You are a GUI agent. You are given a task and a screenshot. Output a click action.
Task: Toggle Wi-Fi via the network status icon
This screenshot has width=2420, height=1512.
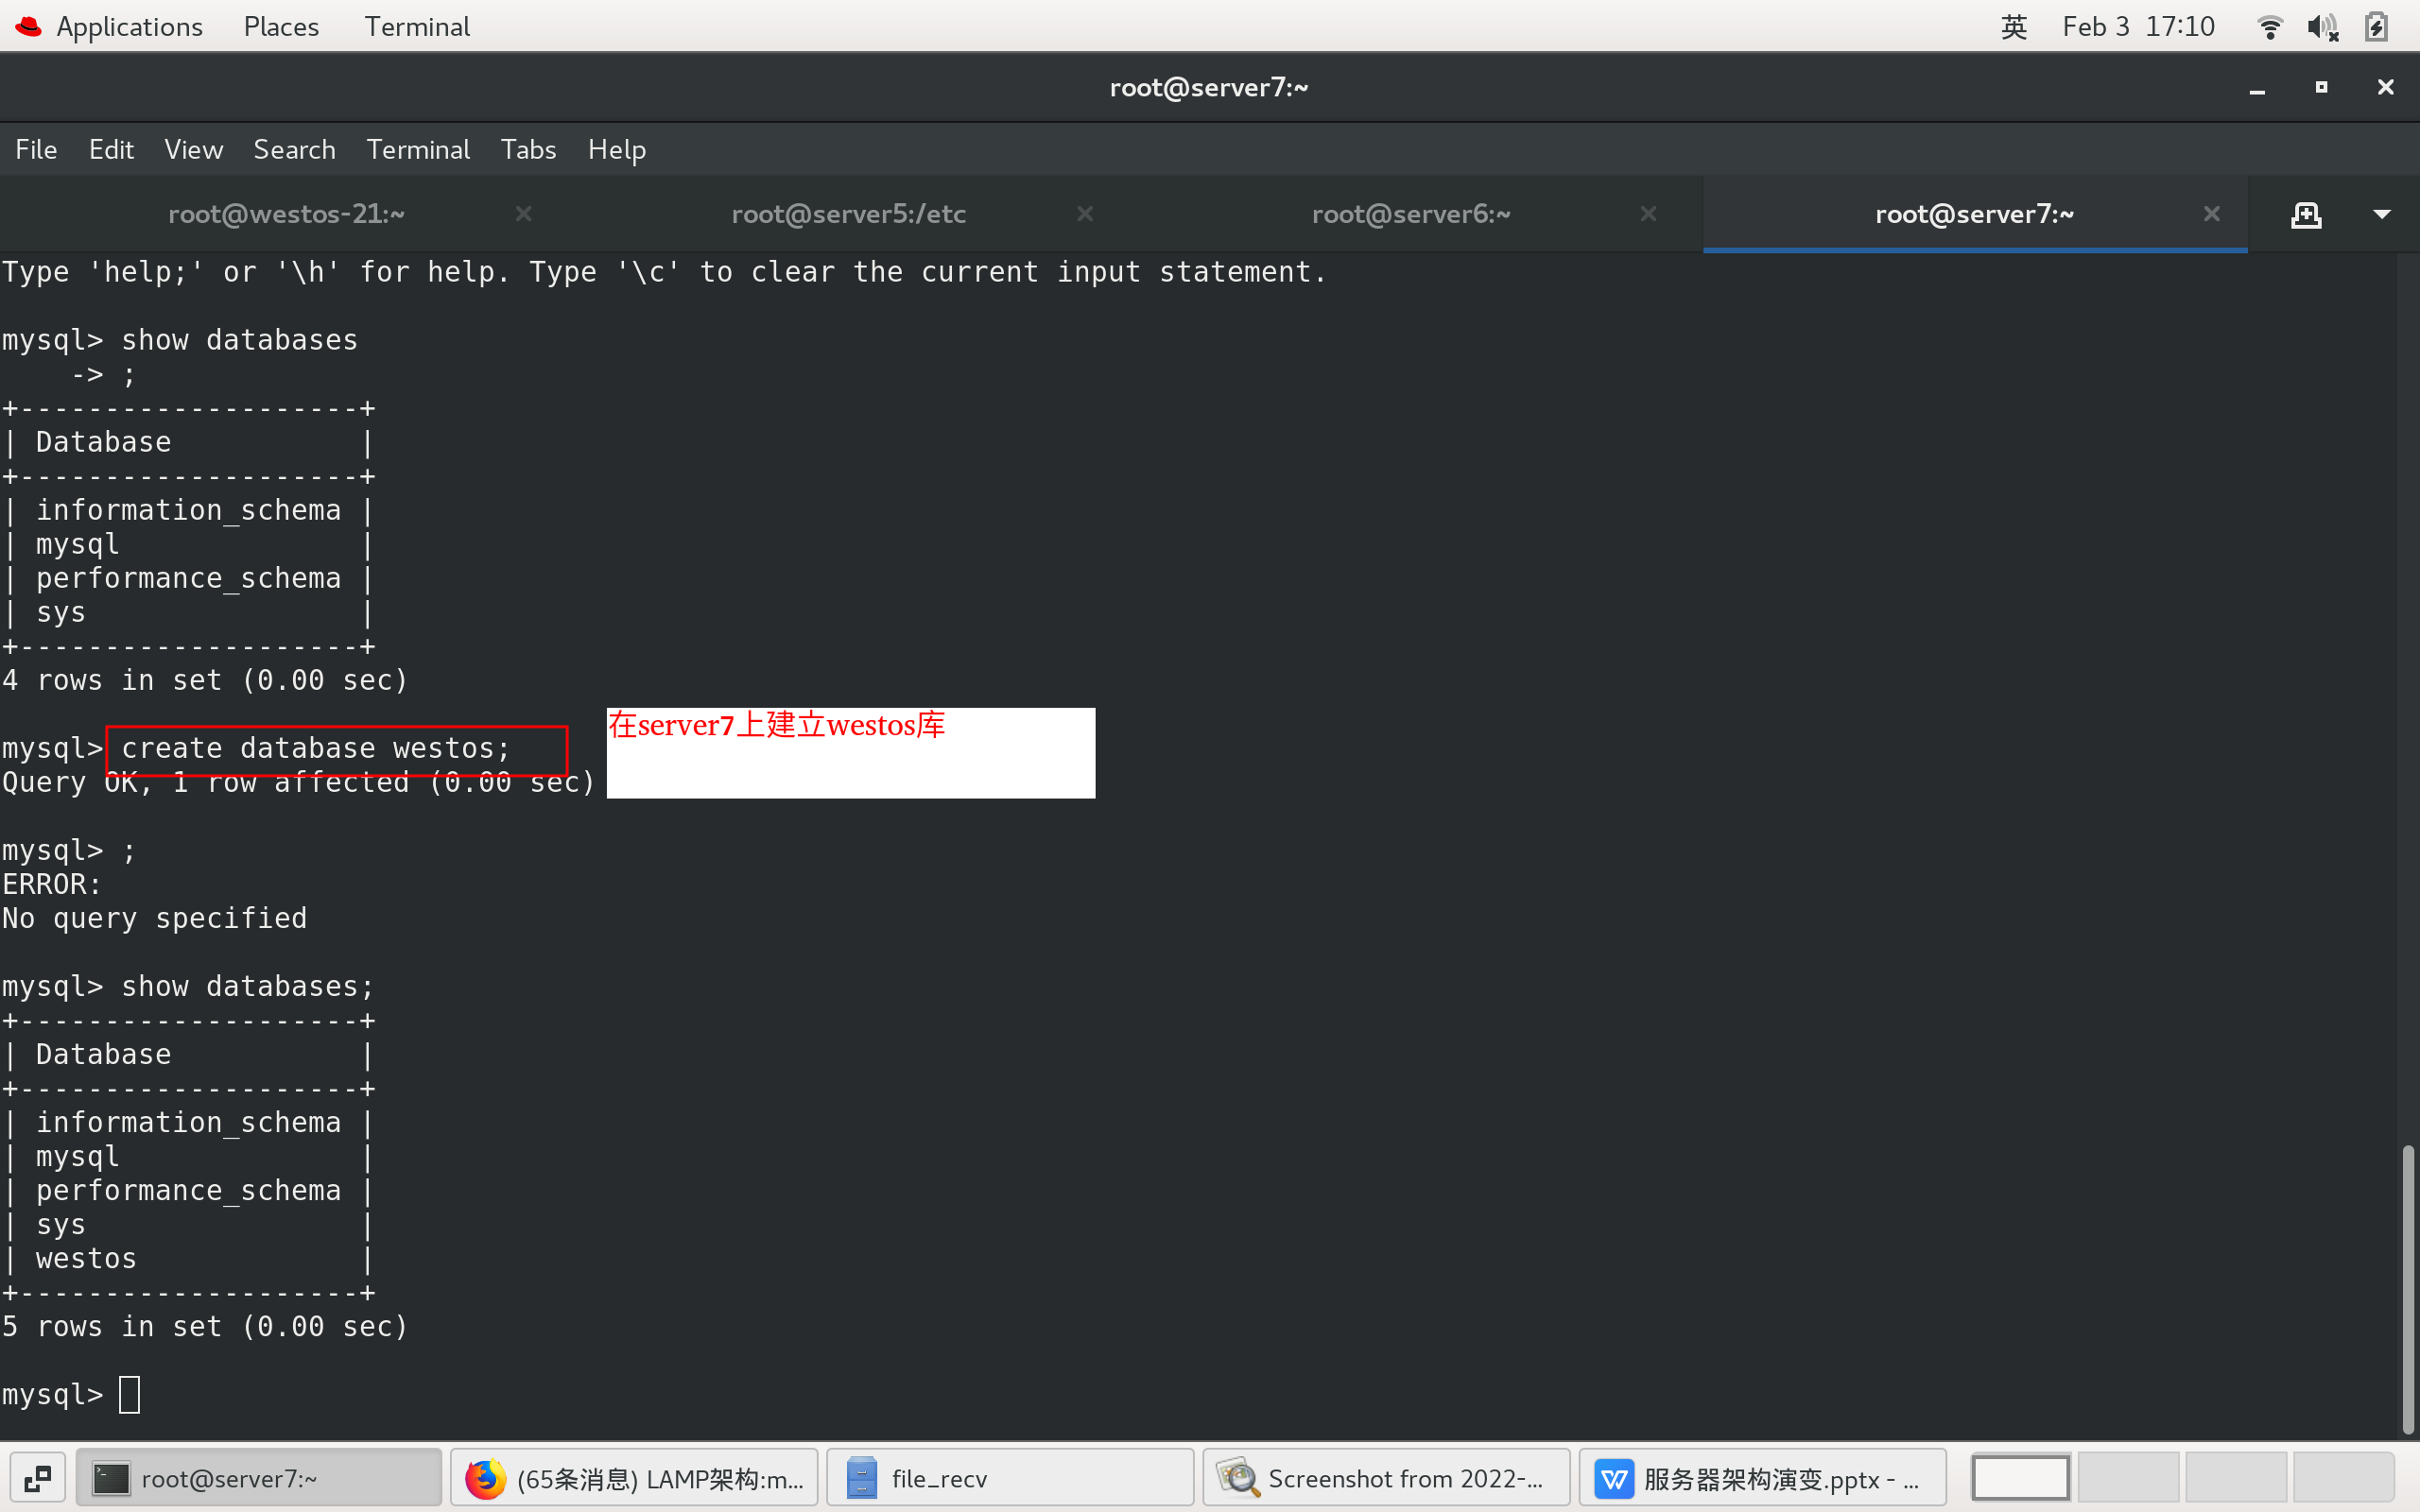click(2269, 26)
